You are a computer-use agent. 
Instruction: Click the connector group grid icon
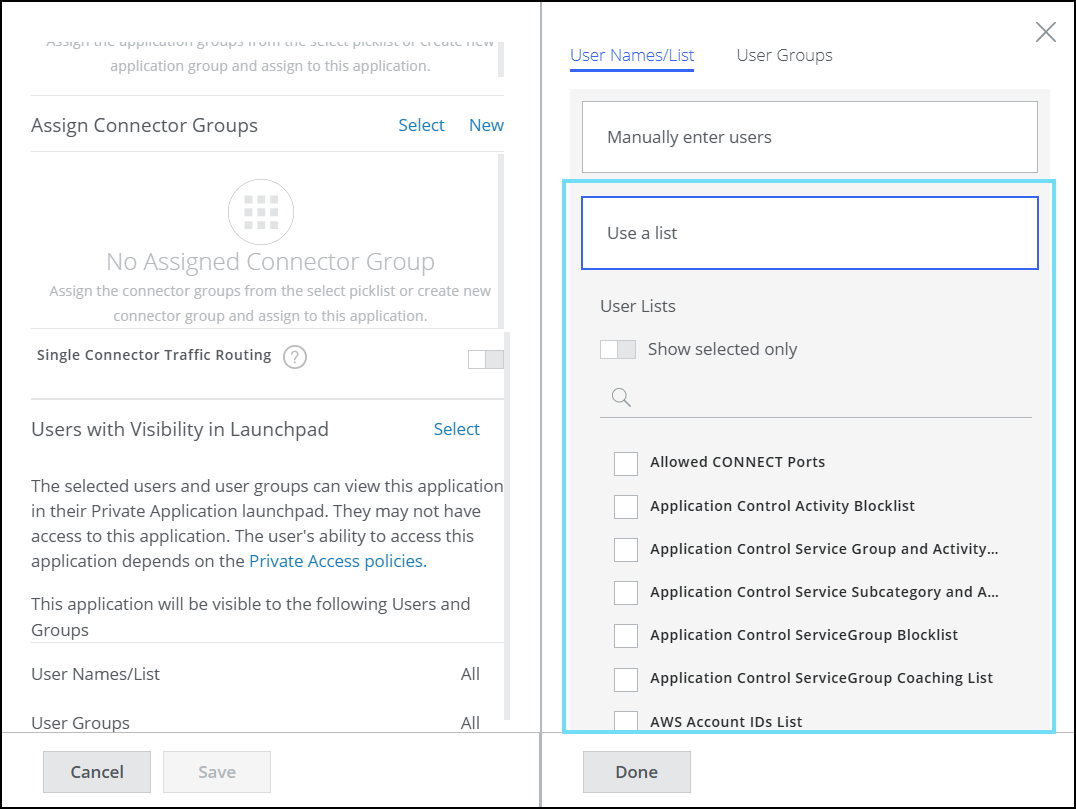(x=261, y=212)
